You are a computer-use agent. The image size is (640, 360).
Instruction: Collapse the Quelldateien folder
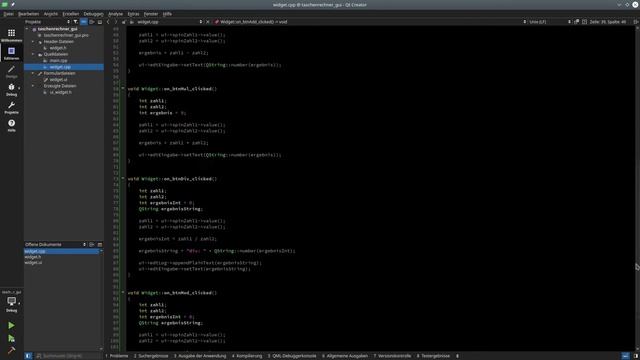[33, 54]
